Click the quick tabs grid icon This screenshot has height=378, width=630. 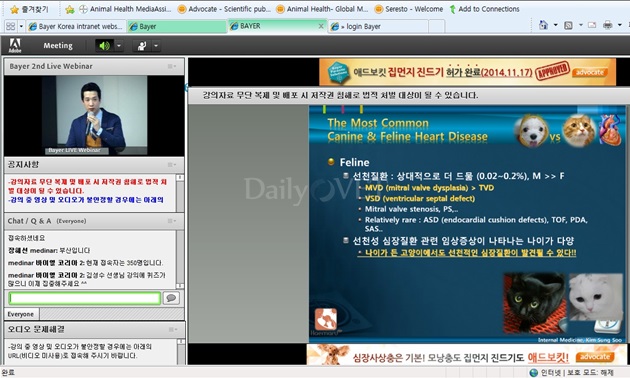coord(10,27)
